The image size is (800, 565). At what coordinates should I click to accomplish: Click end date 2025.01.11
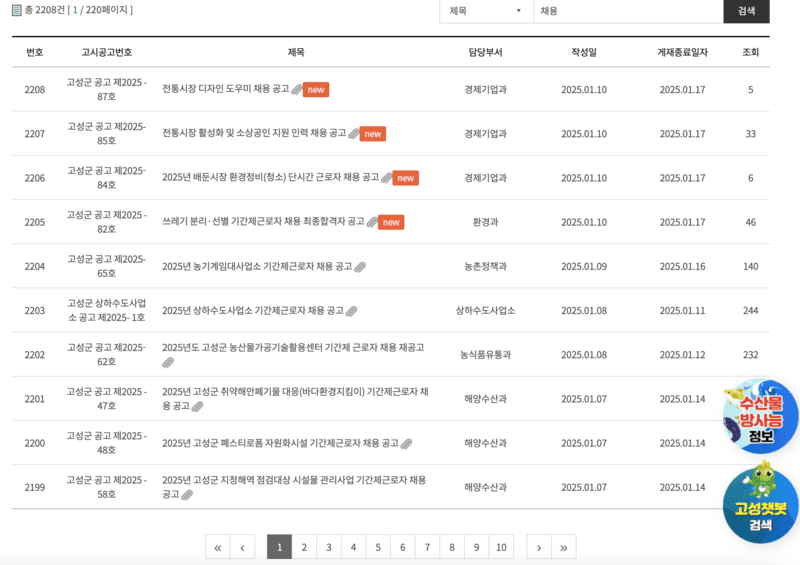pos(682,311)
